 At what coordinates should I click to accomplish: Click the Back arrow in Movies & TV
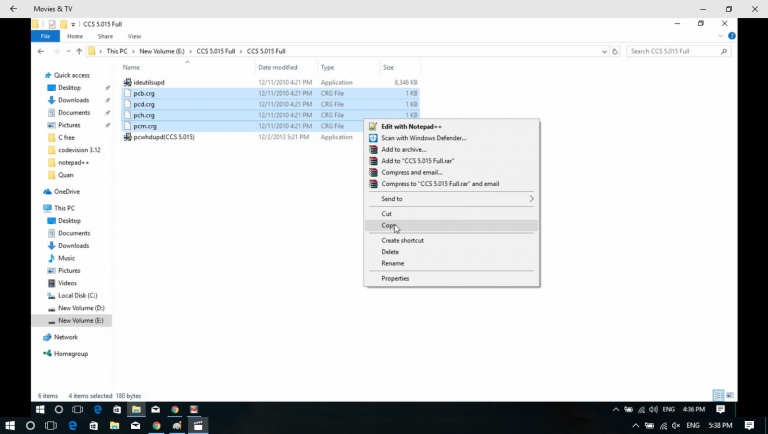(13, 8)
